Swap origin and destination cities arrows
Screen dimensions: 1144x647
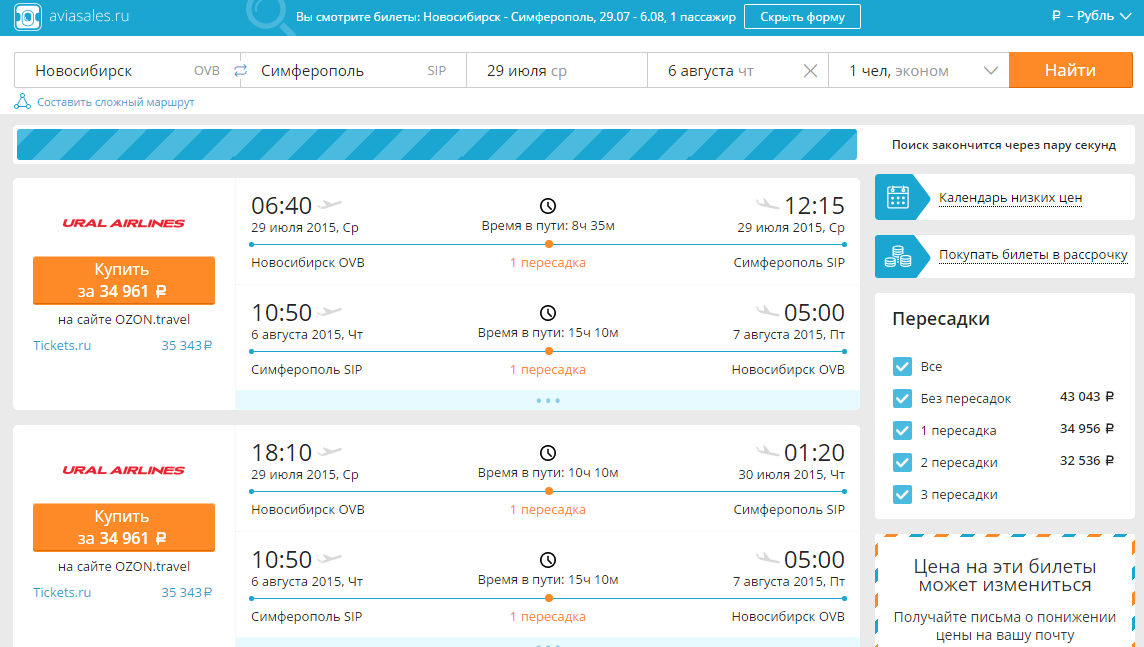coord(241,71)
